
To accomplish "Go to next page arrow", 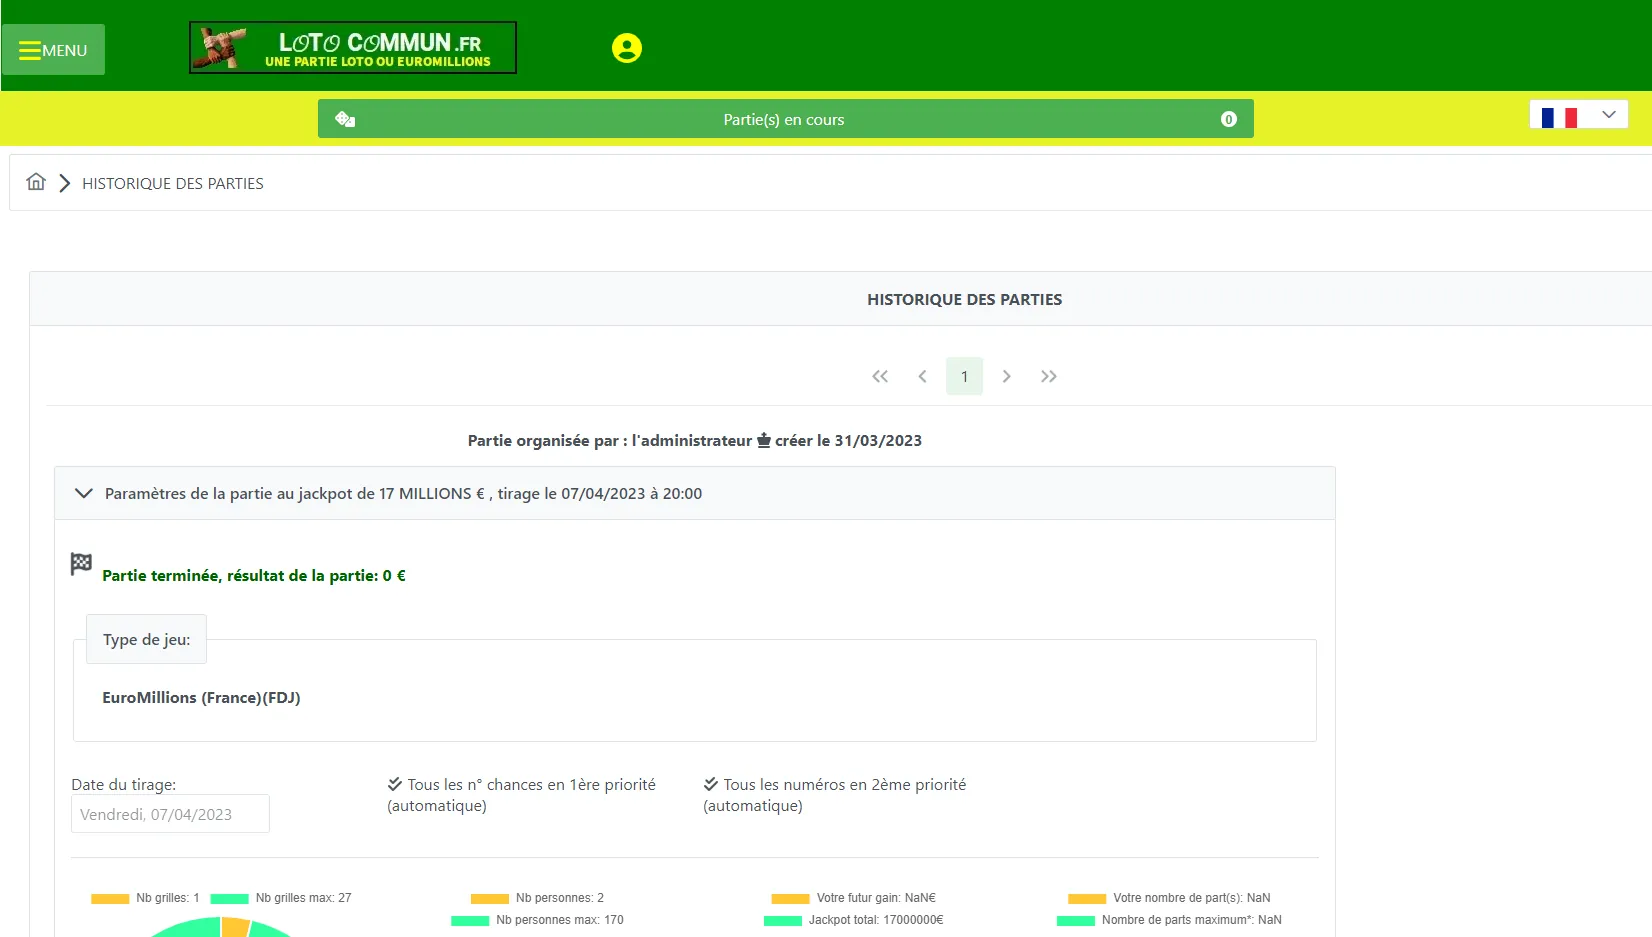I will 1006,376.
